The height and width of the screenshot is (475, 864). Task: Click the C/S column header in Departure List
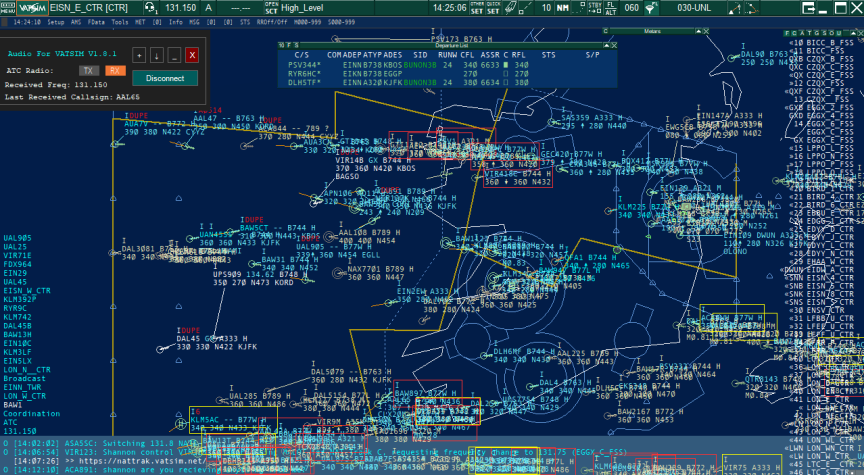301,55
